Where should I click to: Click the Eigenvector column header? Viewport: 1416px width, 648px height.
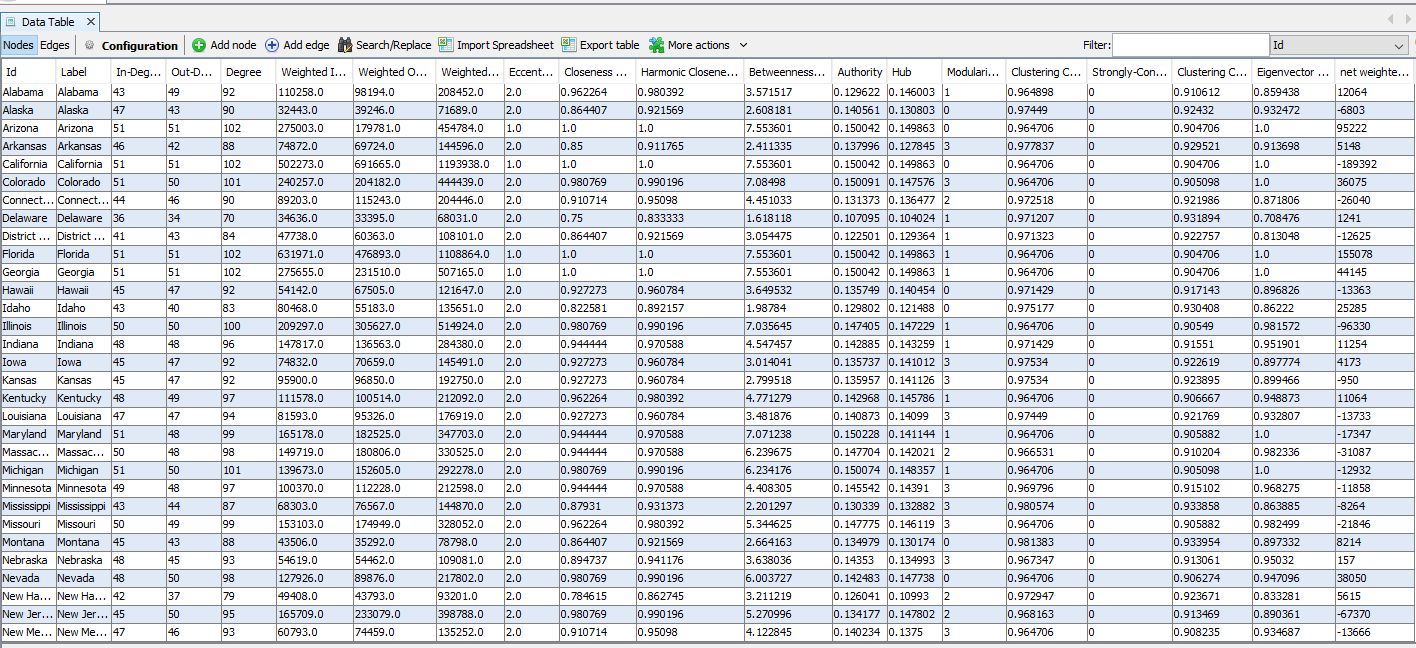coord(1293,72)
